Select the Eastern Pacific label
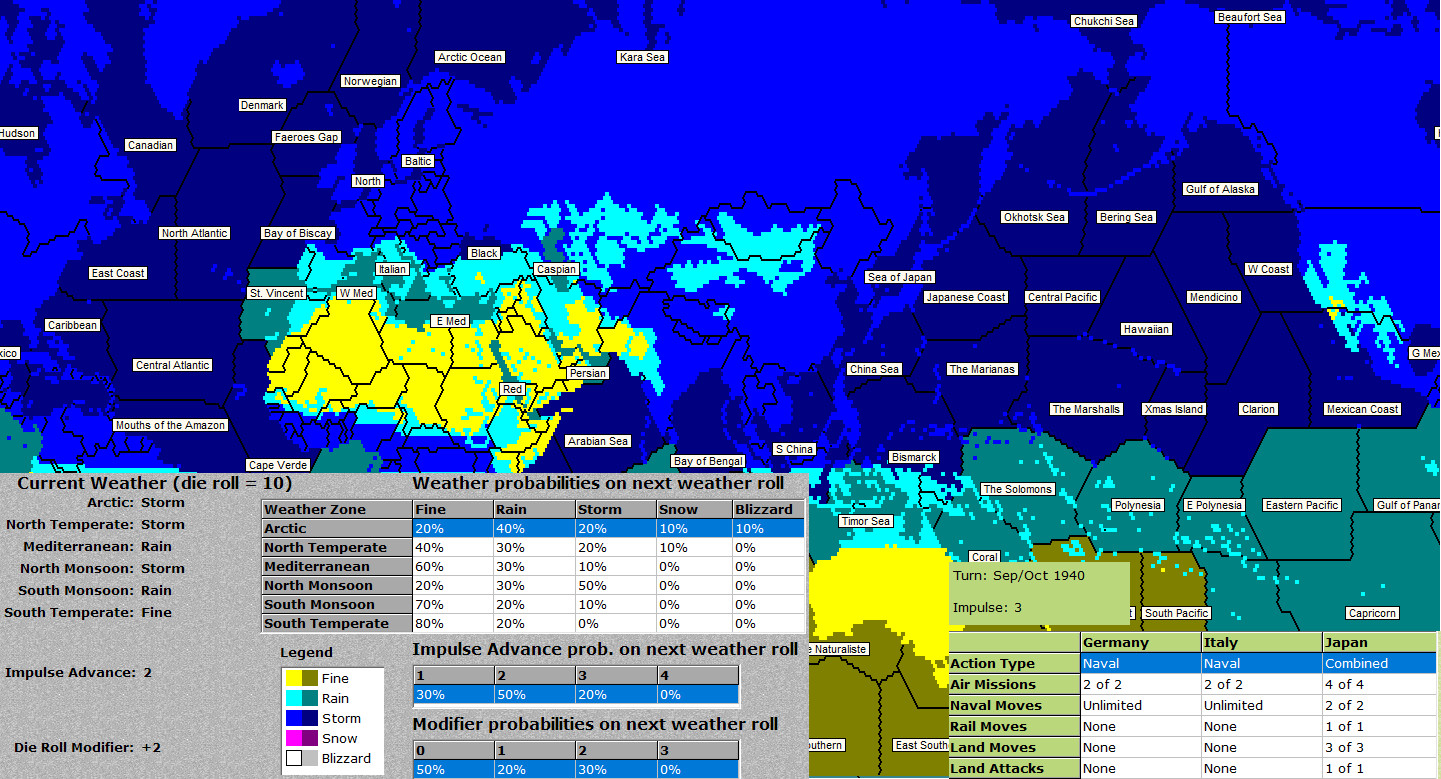The width and height of the screenshot is (1441, 779). pyautogui.click(x=1301, y=505)
